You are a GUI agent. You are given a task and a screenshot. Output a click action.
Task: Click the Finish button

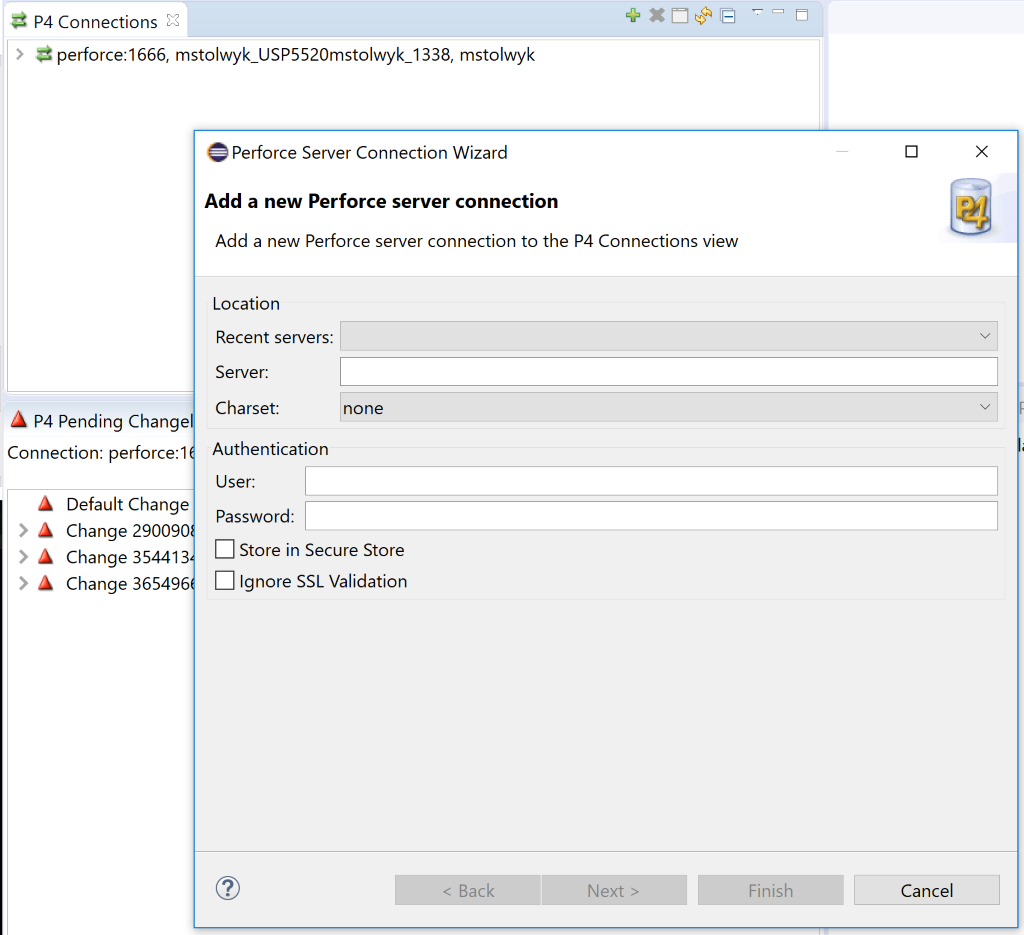click(x=771, y=891)
